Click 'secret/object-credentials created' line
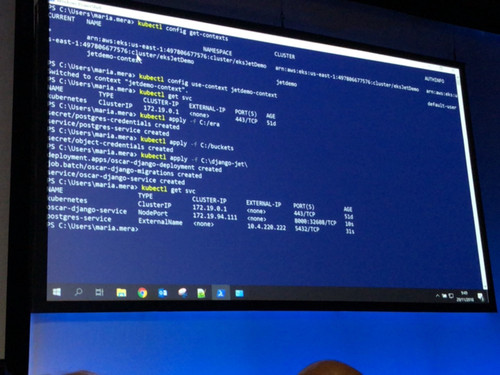This screenshot has height=375, width=500. point(111,143)
